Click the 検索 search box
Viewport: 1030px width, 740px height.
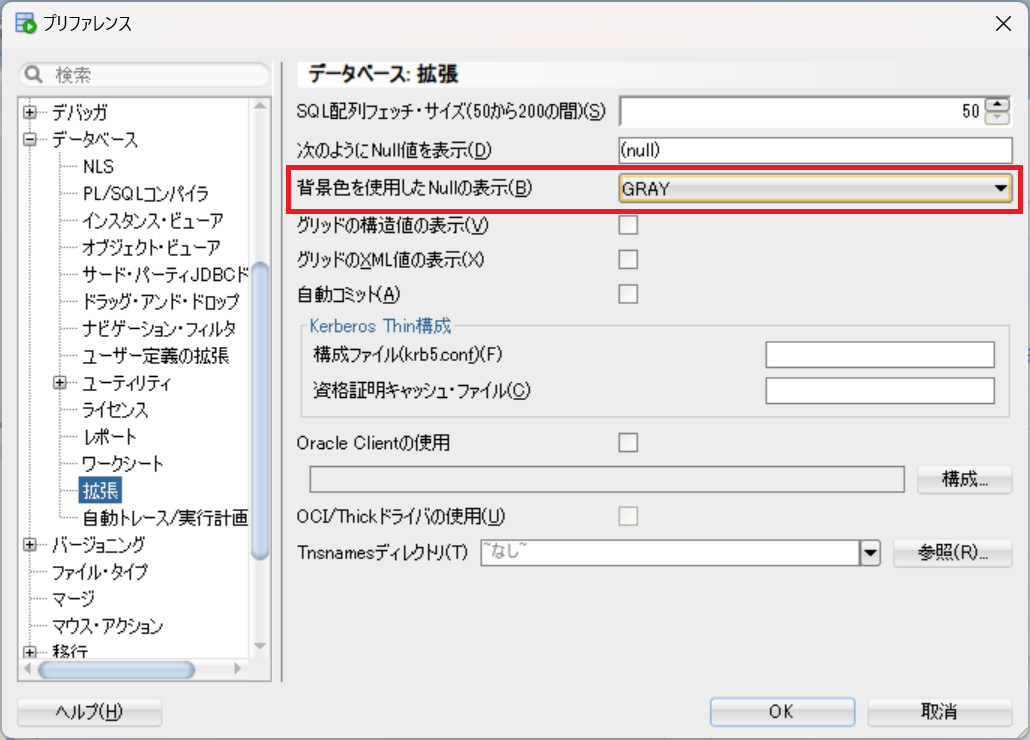(x=145, y=74)
